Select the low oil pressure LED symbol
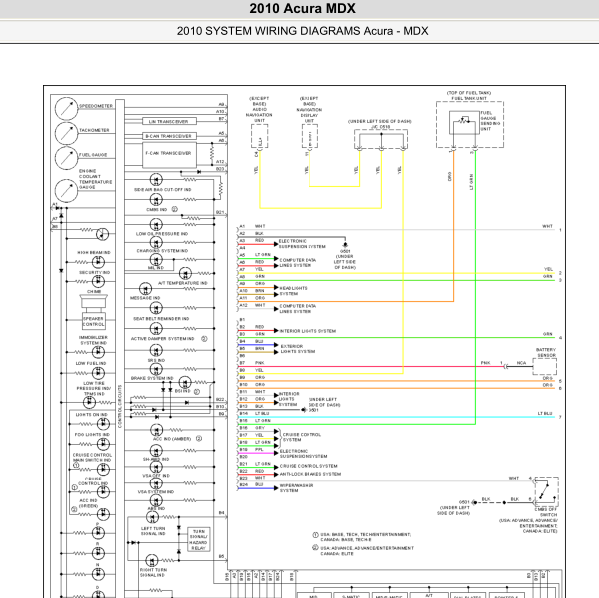The height and width of the screenshot is (598, 599). click(x=156, y=224)
